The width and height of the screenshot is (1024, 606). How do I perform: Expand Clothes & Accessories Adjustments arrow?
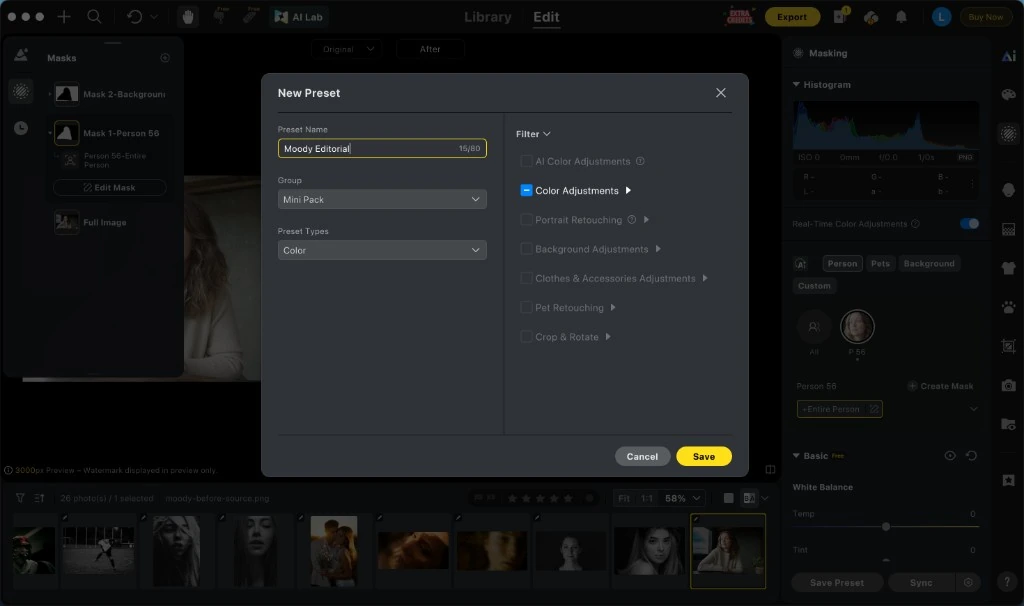(x=705, y=278)
